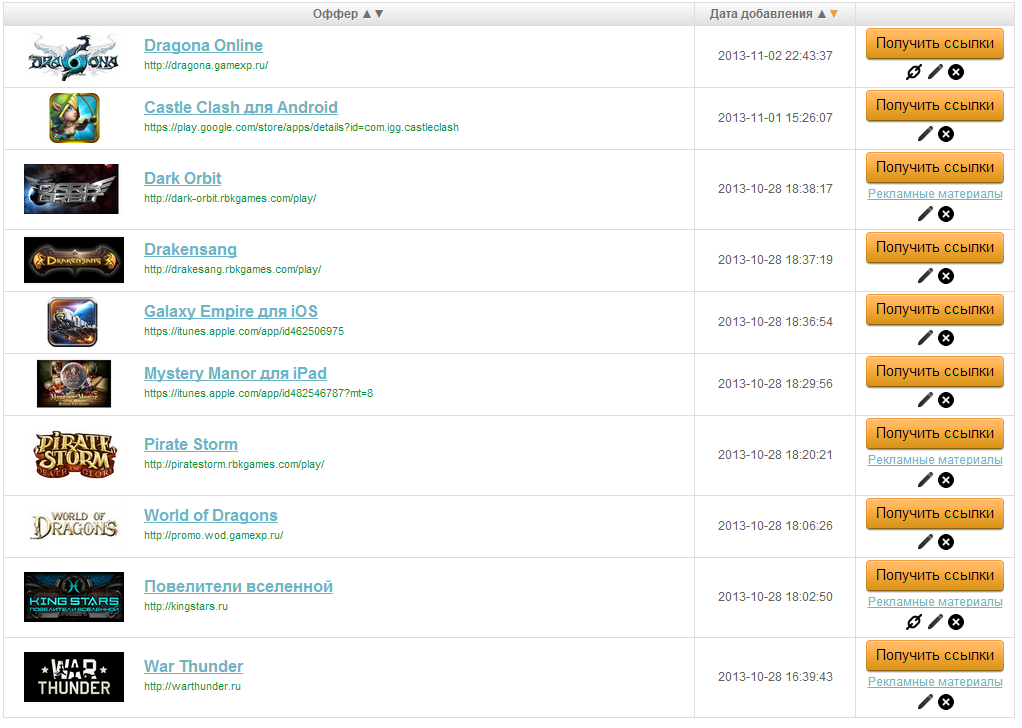Edit the Galaxy Empire для iOS offer

pyautogui.click(x=925, y=338)
